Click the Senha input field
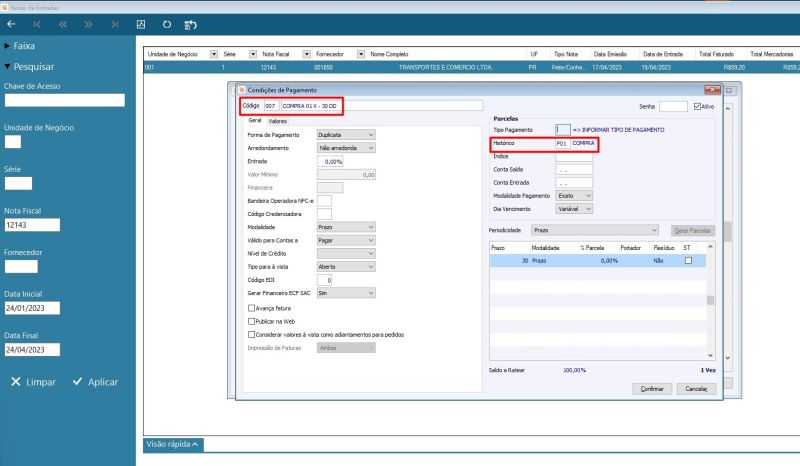This screenshot has width=800, height=466. click(x=673, y=106)
